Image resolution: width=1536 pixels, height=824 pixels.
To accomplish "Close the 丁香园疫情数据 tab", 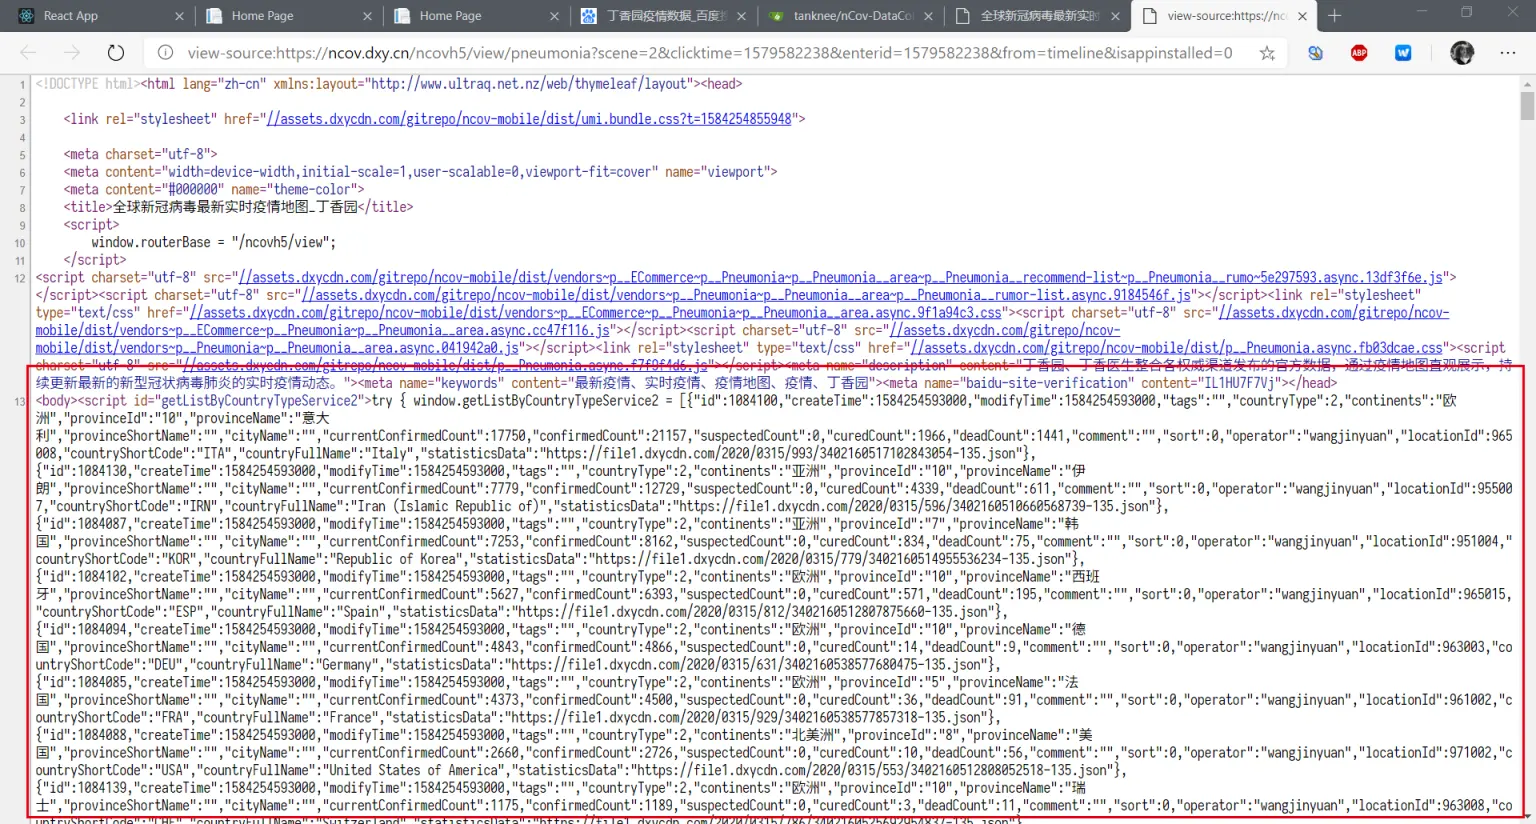I will (741, 16).
